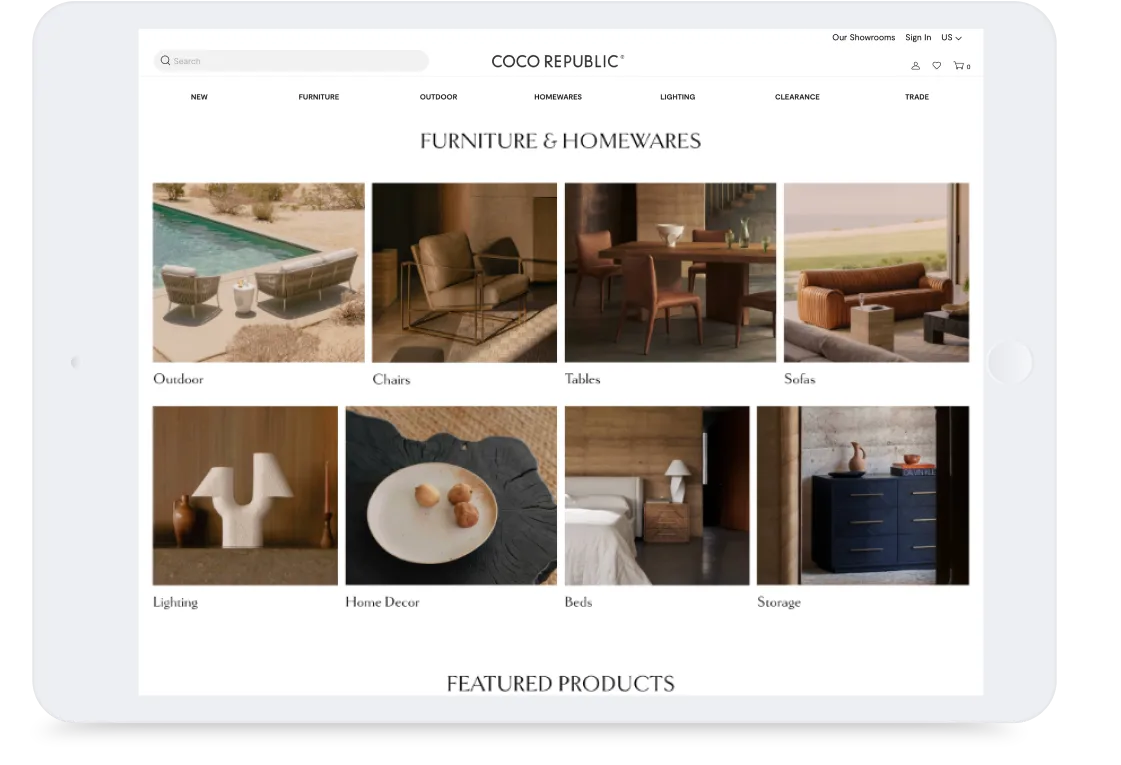1121x765 pixels.
Task: Select the Tables category image
Action: [670, 271]
